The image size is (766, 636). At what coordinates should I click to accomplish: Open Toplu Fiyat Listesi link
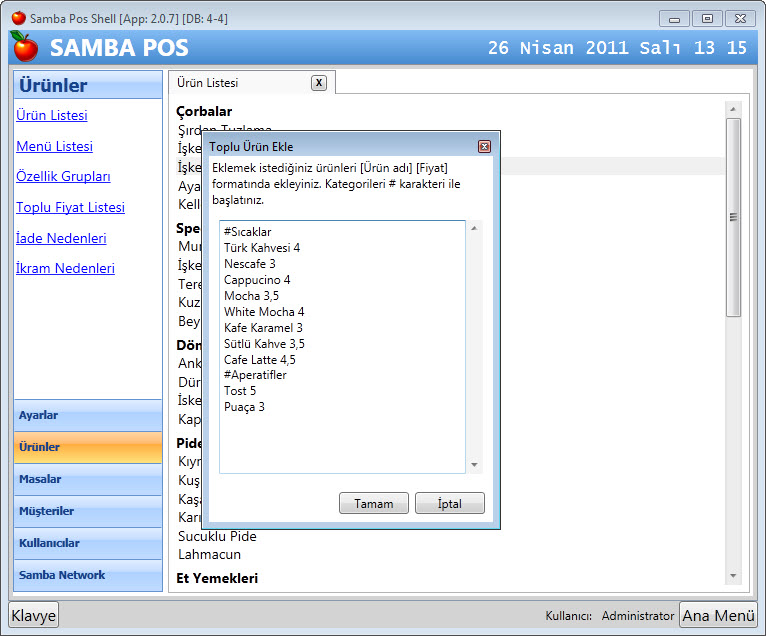(x=70, y=207)
